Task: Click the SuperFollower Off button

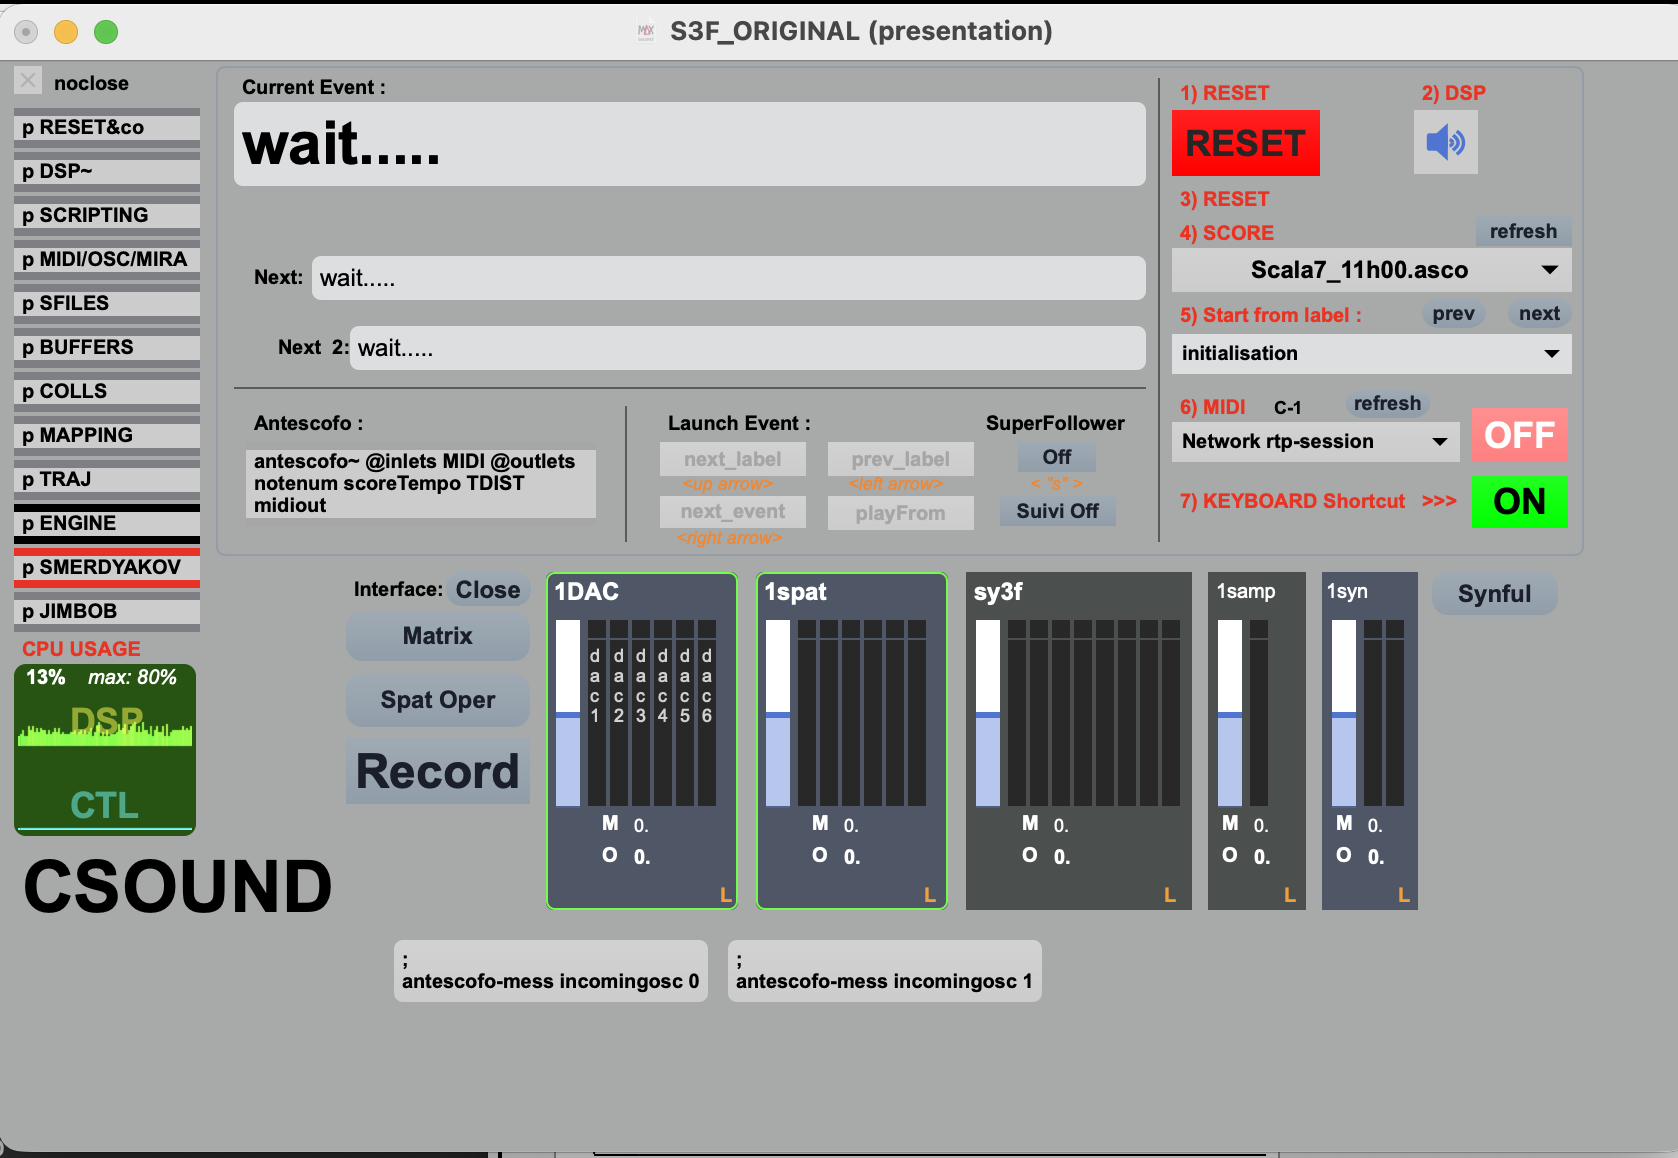Action: pyautogui.click(x=1056, y=457)
